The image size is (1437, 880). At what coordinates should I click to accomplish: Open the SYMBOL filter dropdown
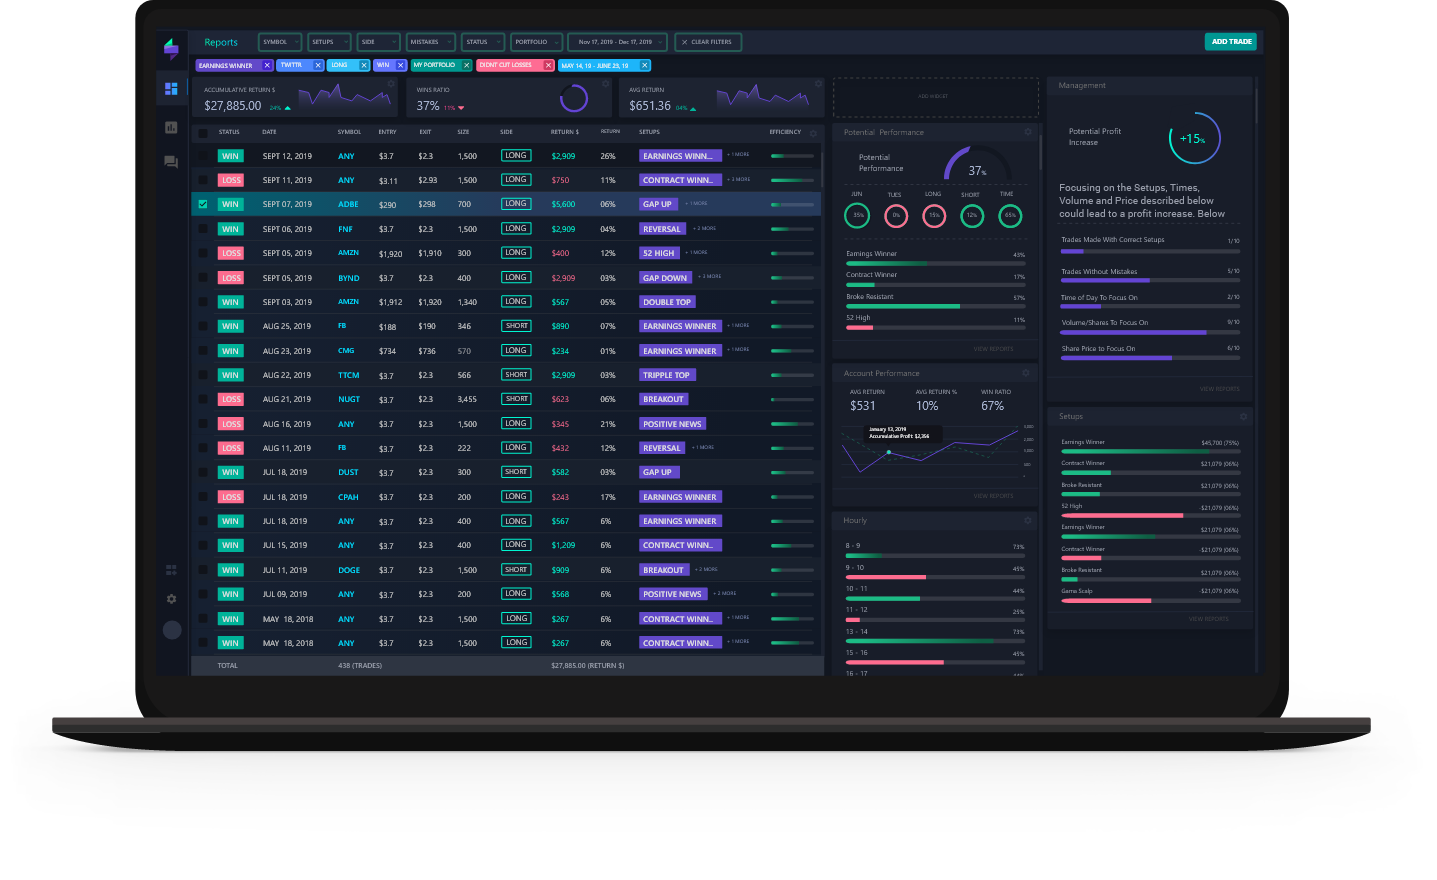280,42
